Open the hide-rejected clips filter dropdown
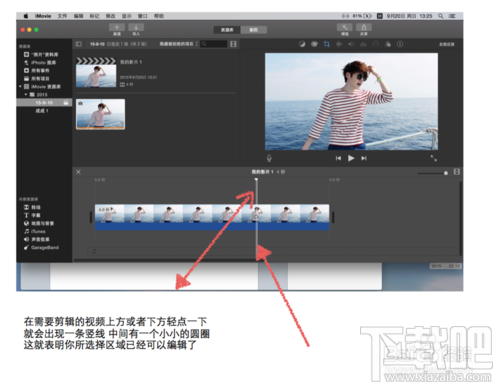500x387 pixels. click(x=179, y=44)
